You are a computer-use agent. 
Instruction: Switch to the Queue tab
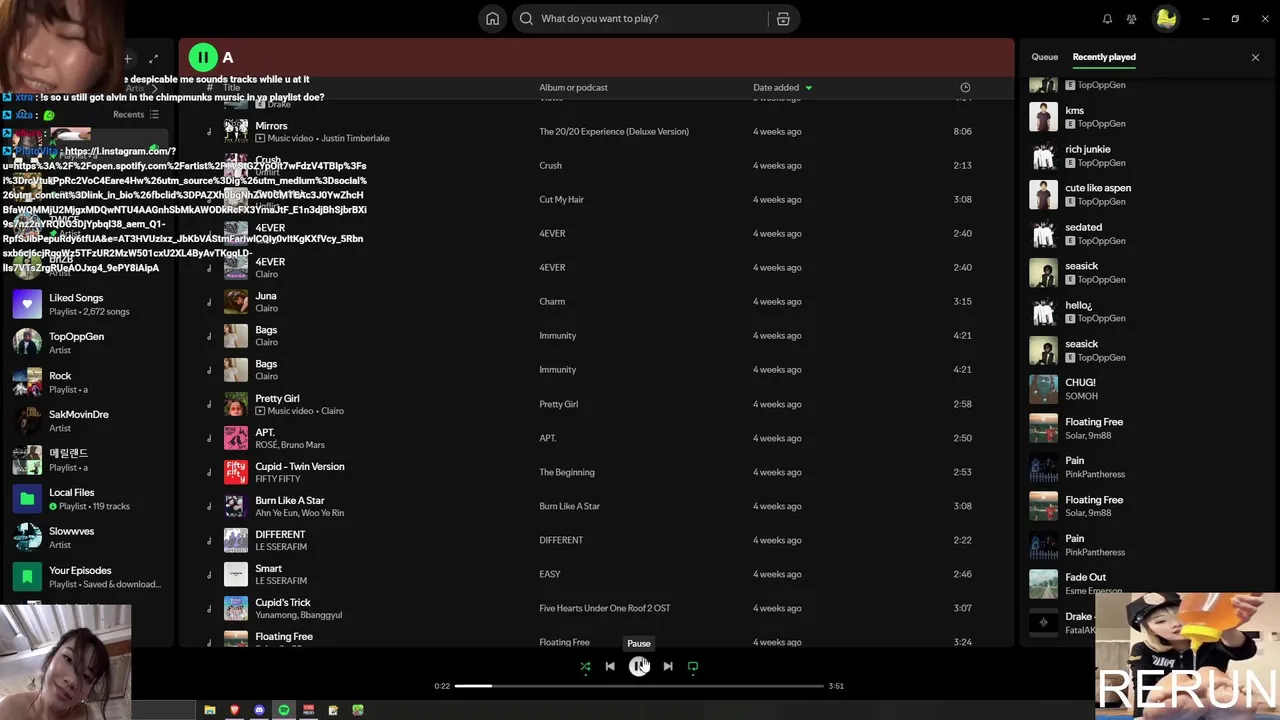click(x=1044, y=57)
